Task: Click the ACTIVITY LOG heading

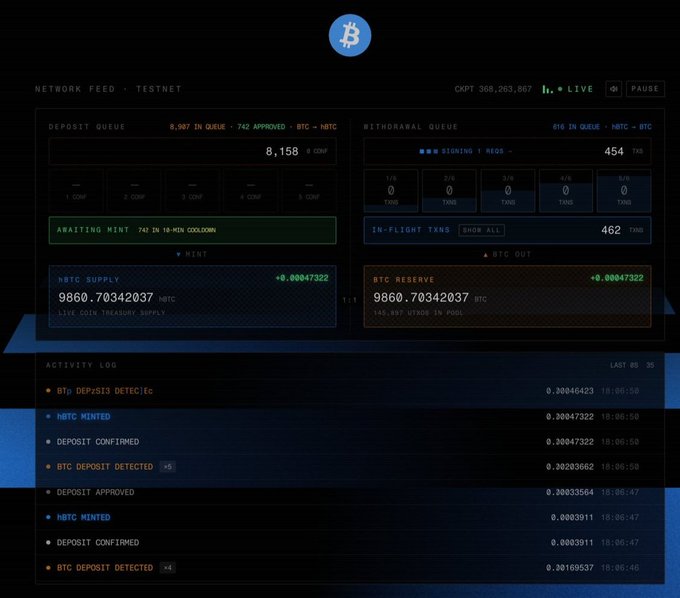Action: (82, 365)
